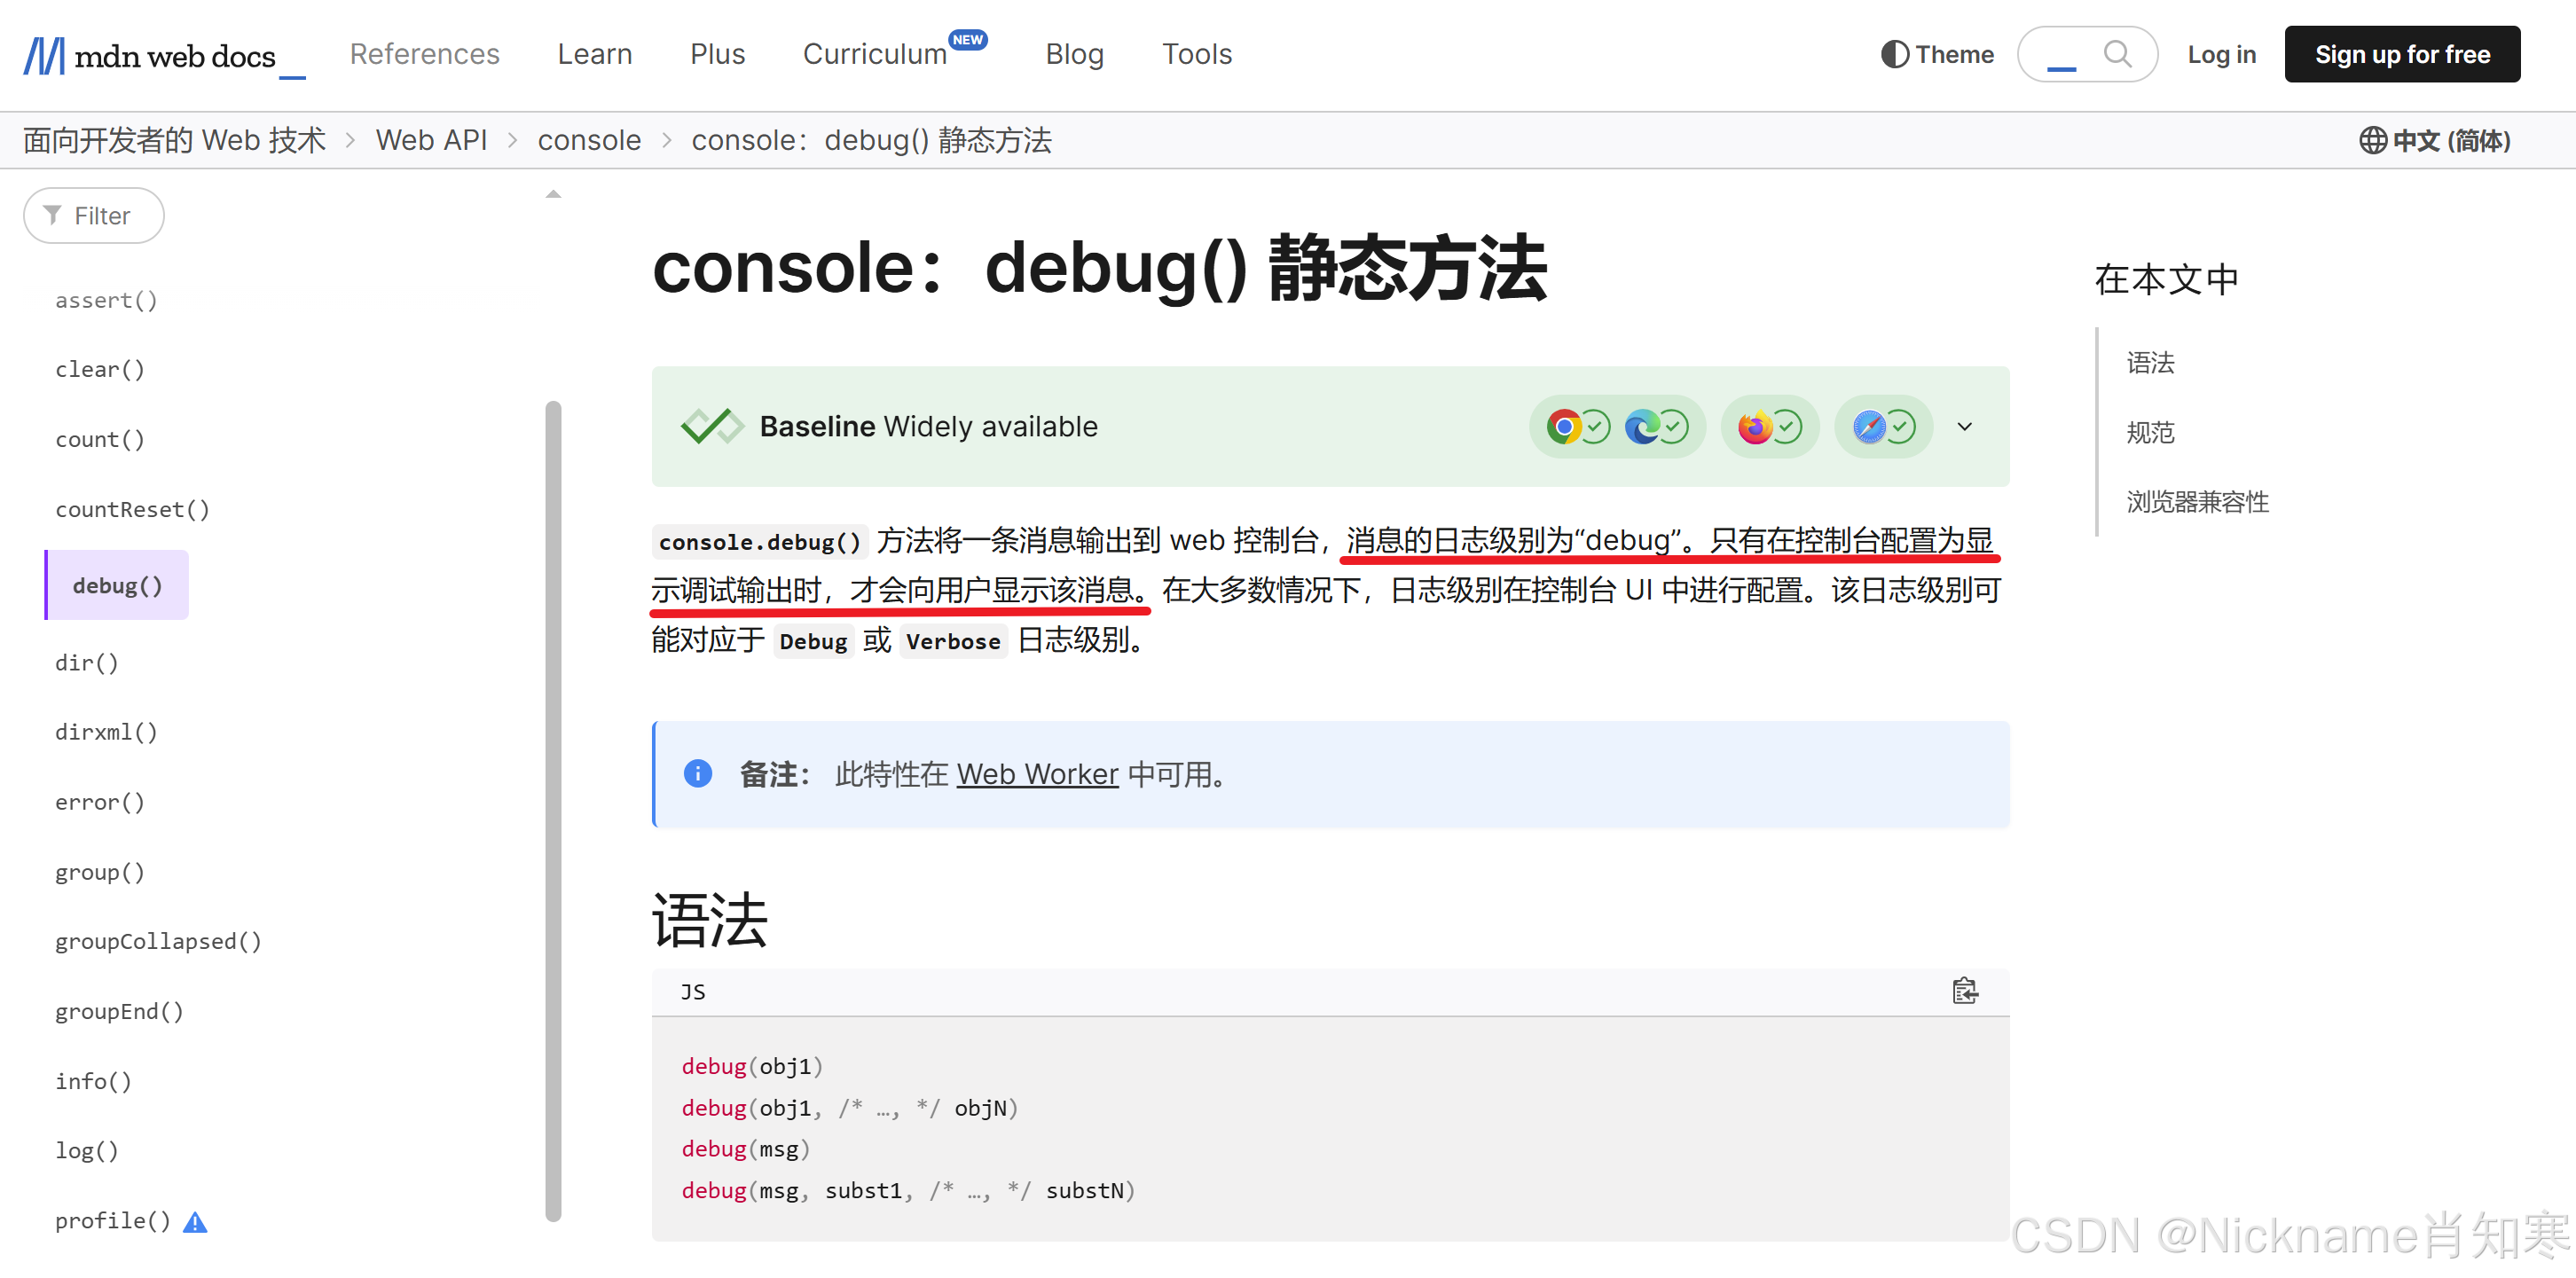Screen dimensions: 2576x1278
Task: Follow the Web Worker link
Action: (x=1037, y=774)
